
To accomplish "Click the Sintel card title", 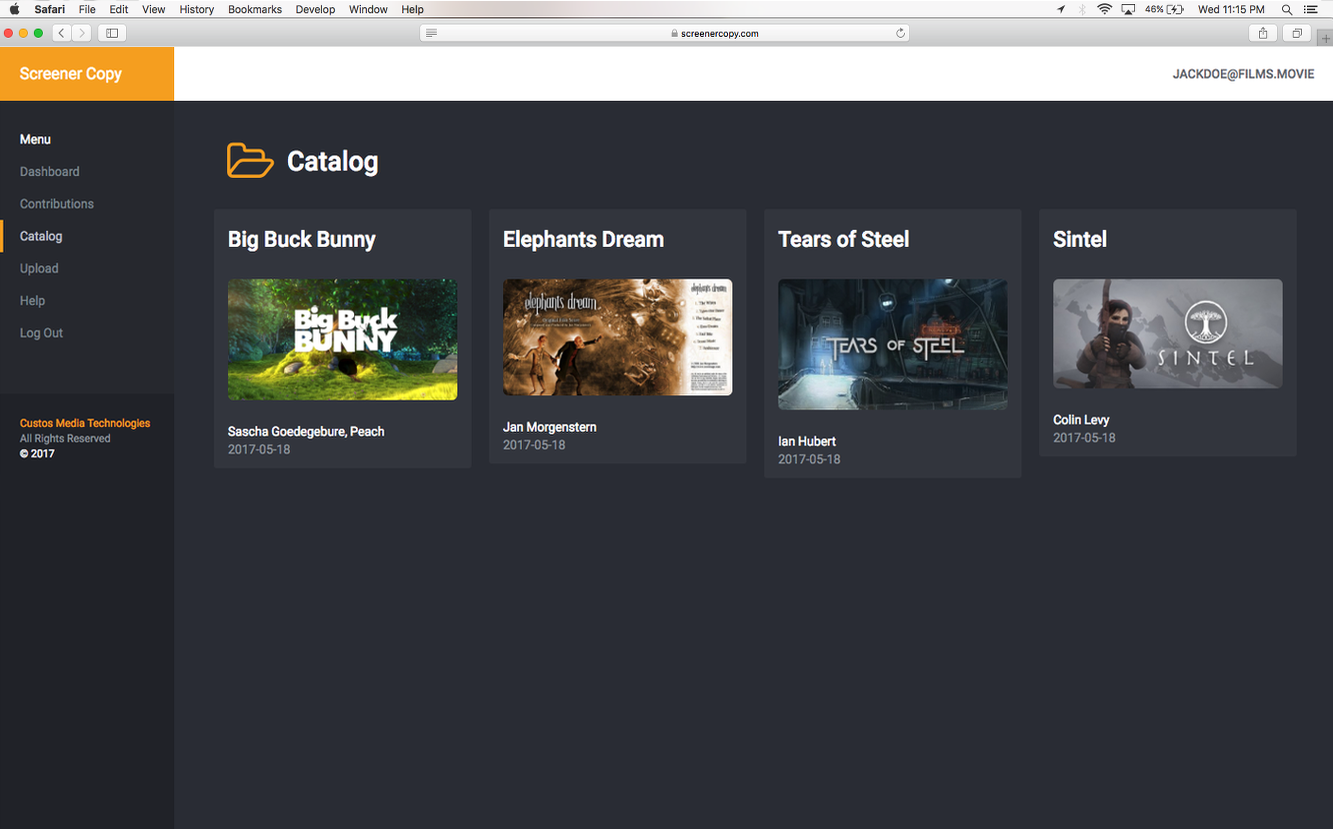I will click(x=1080, y=240).
